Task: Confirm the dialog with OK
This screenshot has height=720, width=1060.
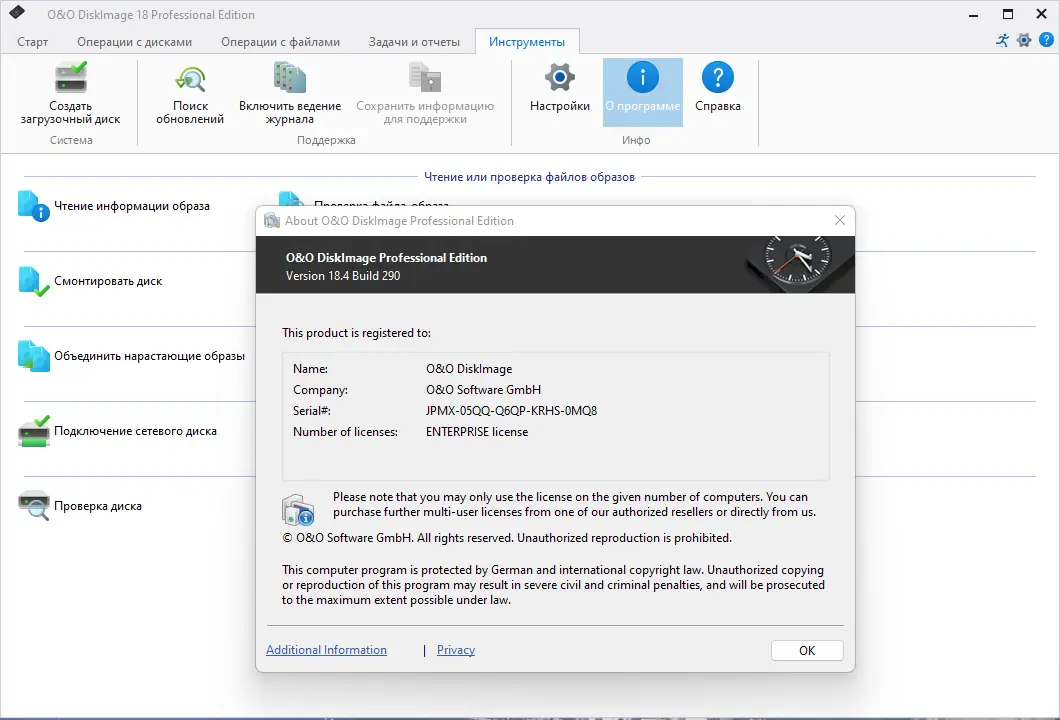Action: click(806, 650)
